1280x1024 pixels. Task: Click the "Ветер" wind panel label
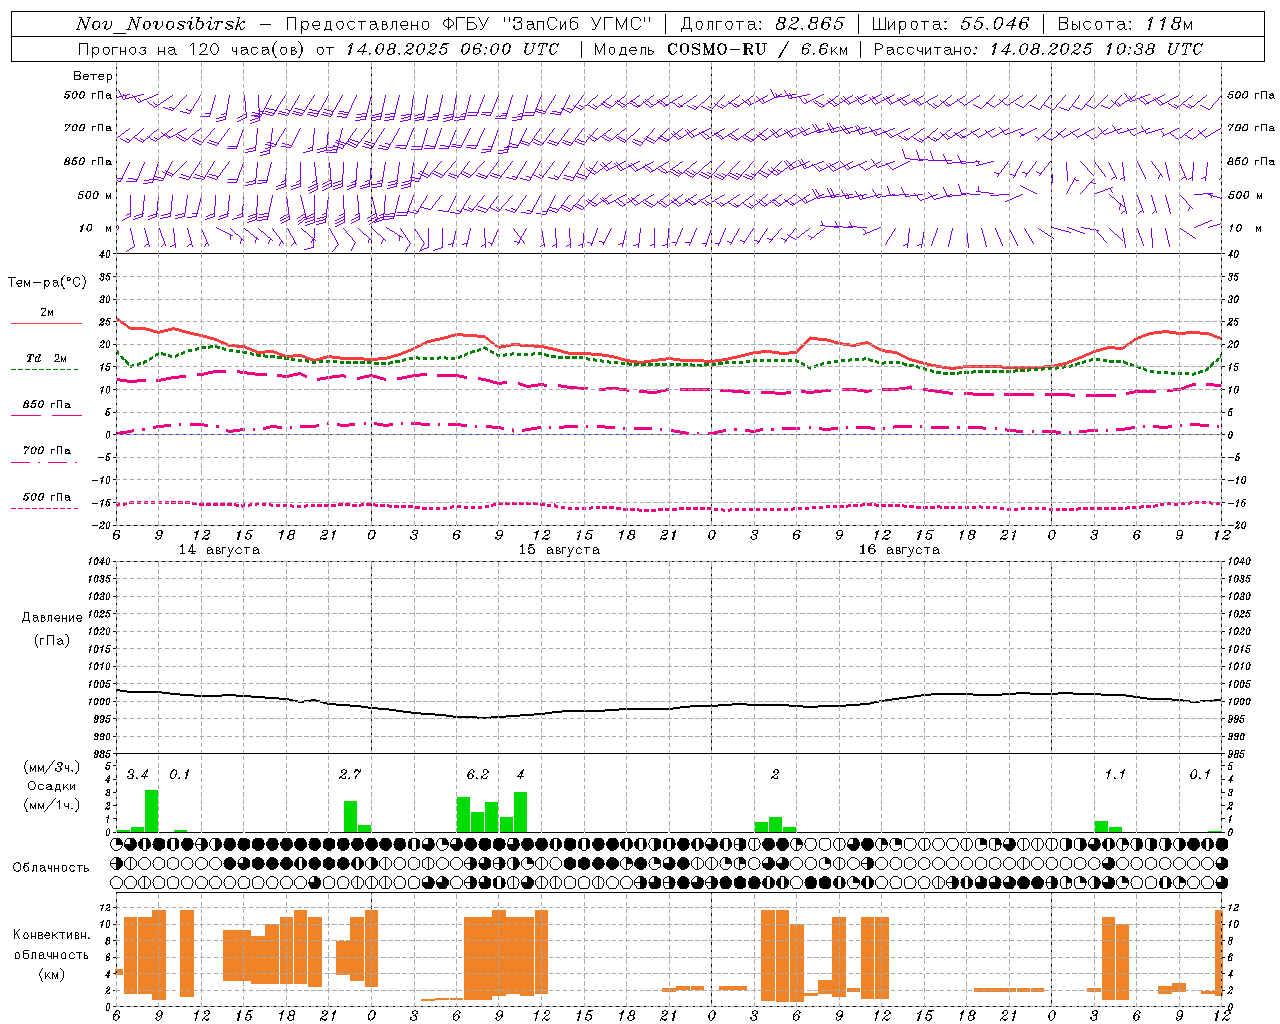(x=93, y=76)
